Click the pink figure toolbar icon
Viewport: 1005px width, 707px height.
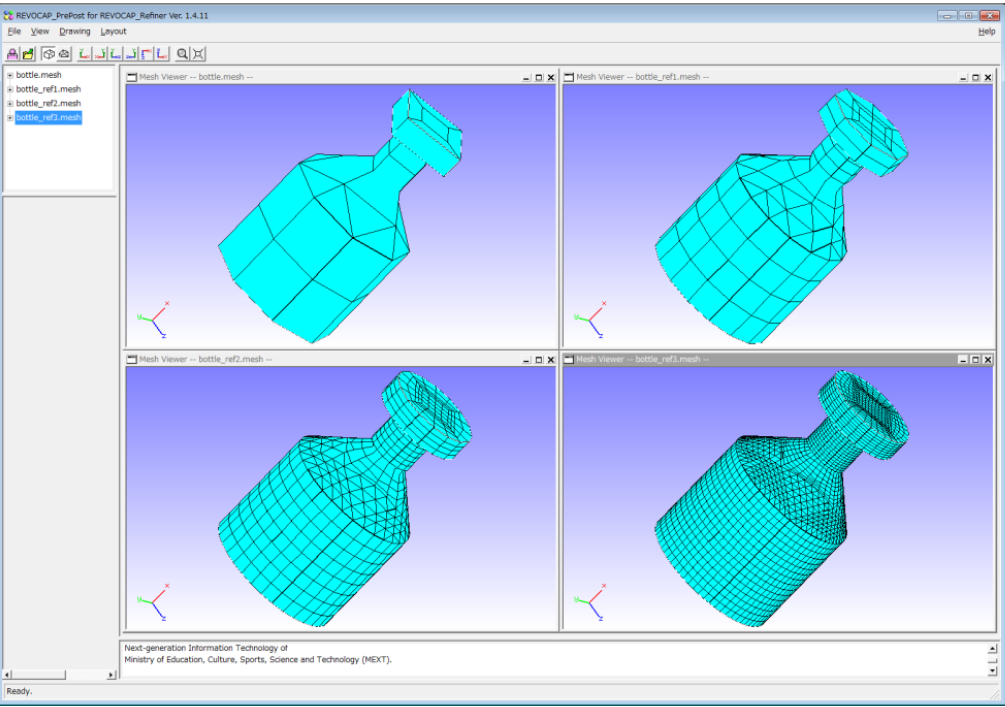point(12,53)
